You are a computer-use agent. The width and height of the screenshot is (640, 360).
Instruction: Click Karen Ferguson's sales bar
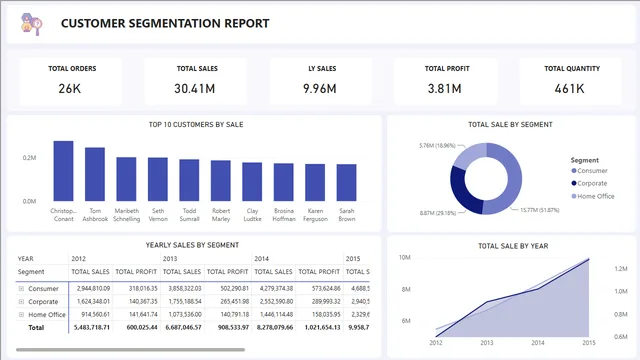click(x=315, y=182)
